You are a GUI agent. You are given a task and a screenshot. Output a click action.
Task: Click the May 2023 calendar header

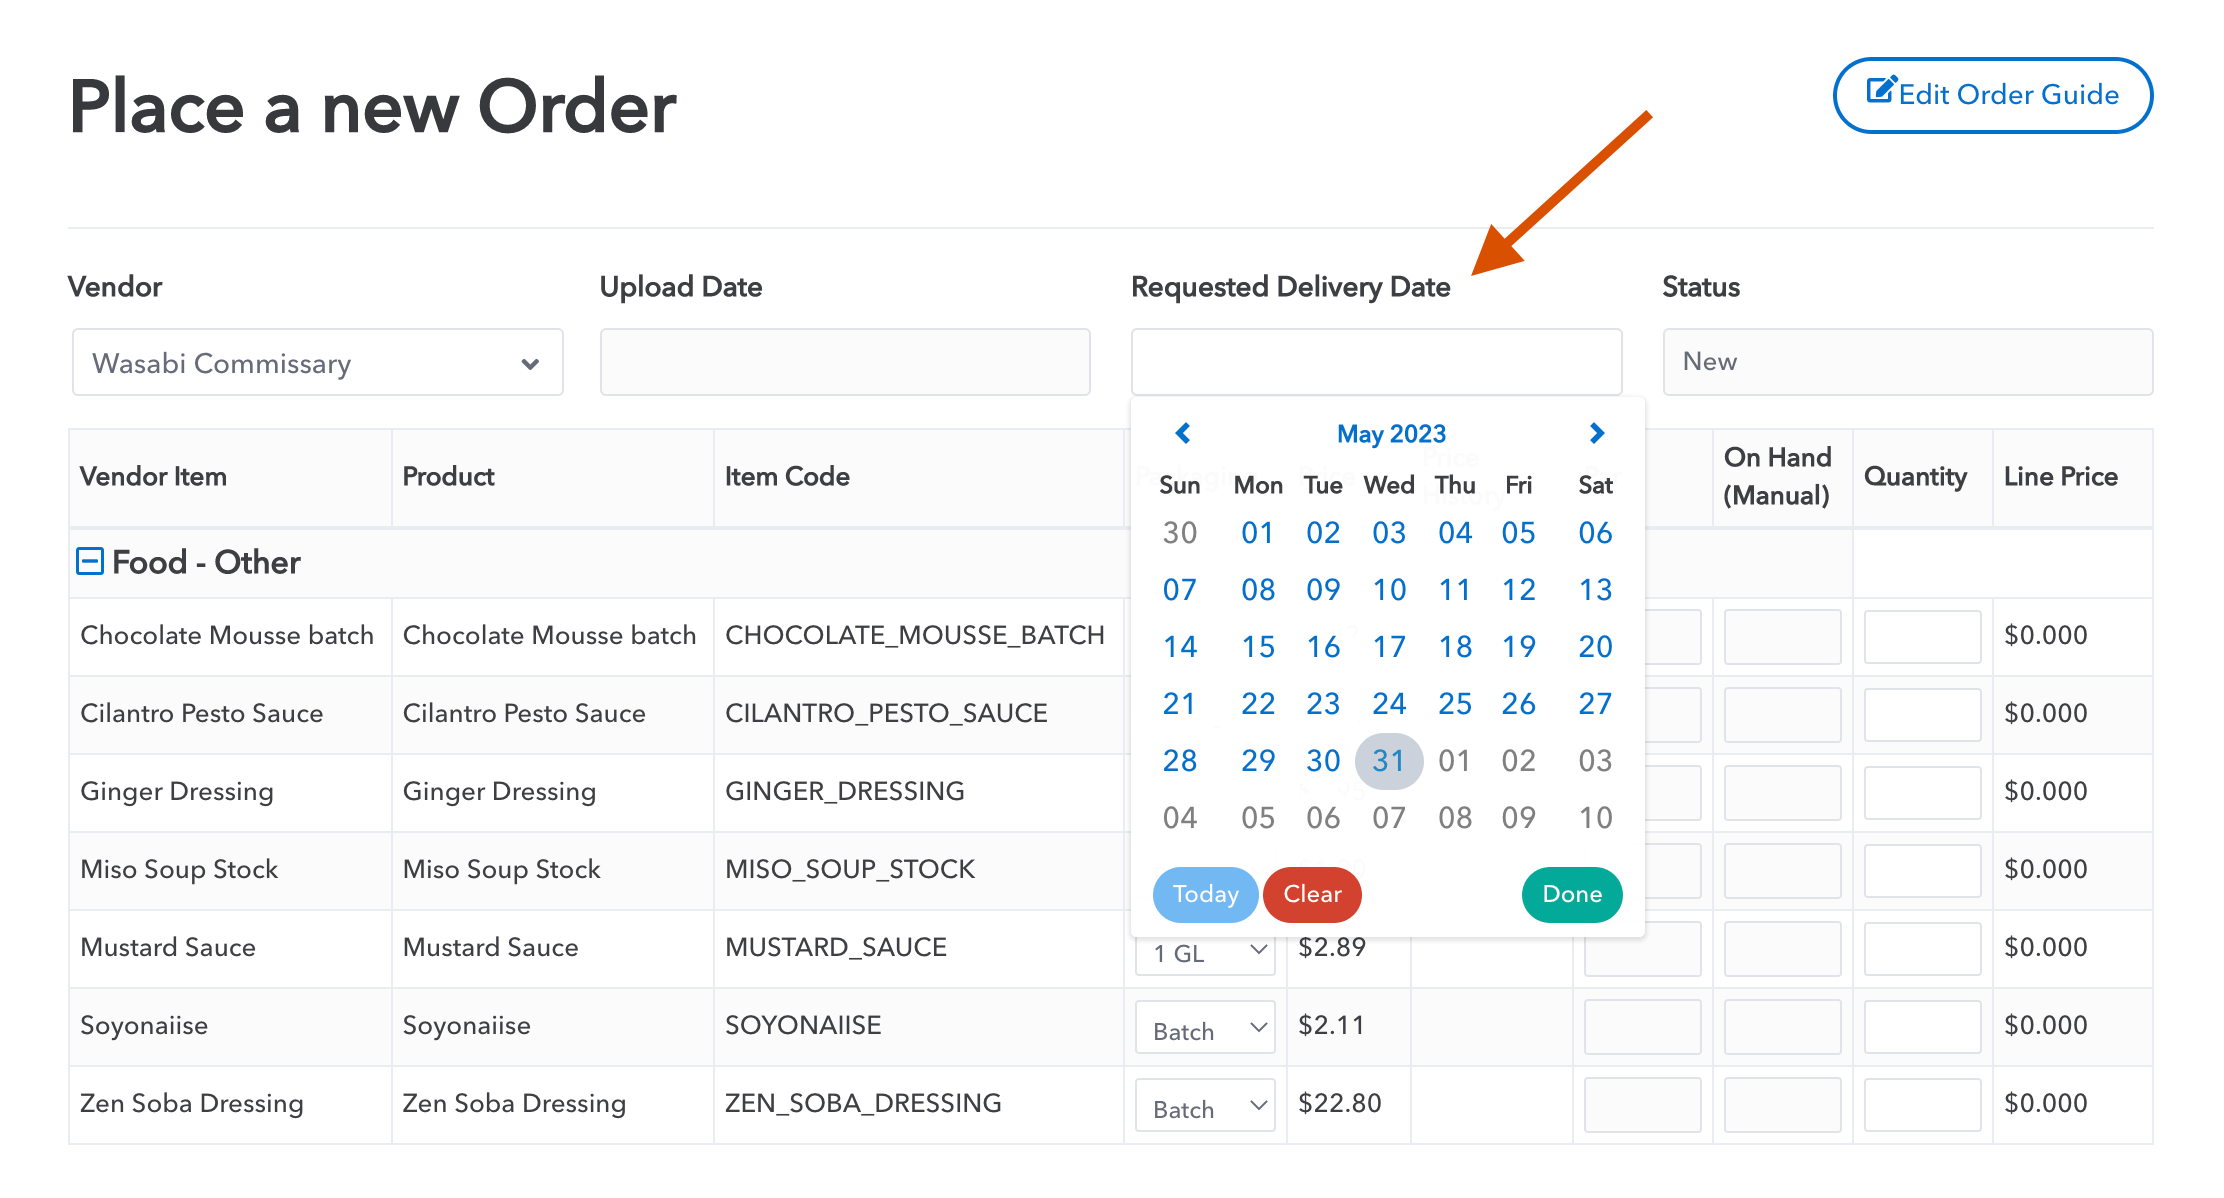pyautogui.click(x=1391, y=433)
